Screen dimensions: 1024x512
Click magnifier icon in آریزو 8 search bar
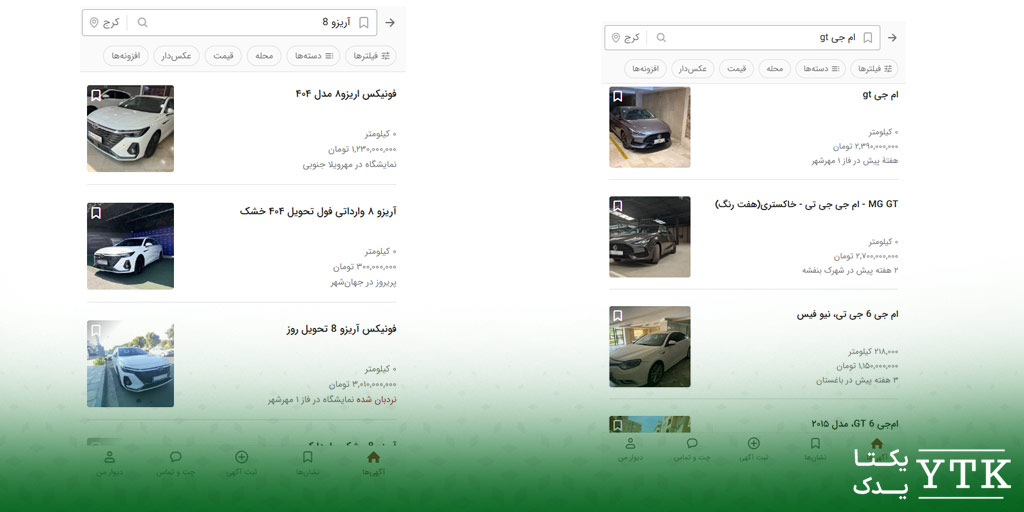point(142,22)
